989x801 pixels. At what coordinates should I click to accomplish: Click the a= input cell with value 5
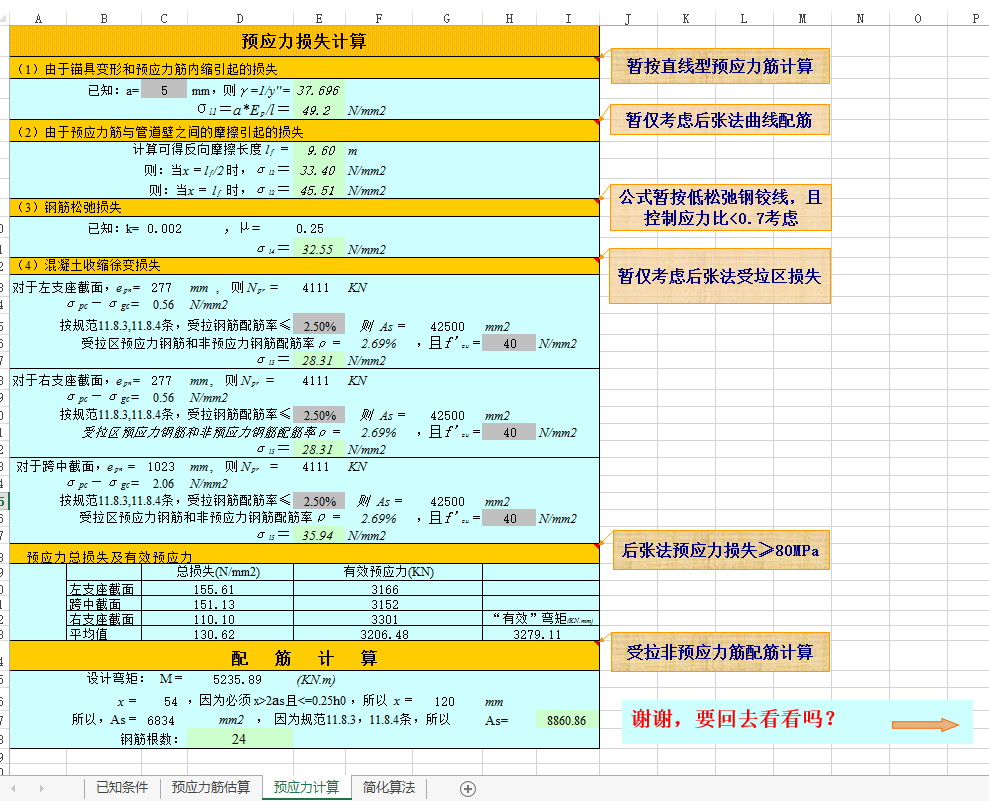pos(164,90)
